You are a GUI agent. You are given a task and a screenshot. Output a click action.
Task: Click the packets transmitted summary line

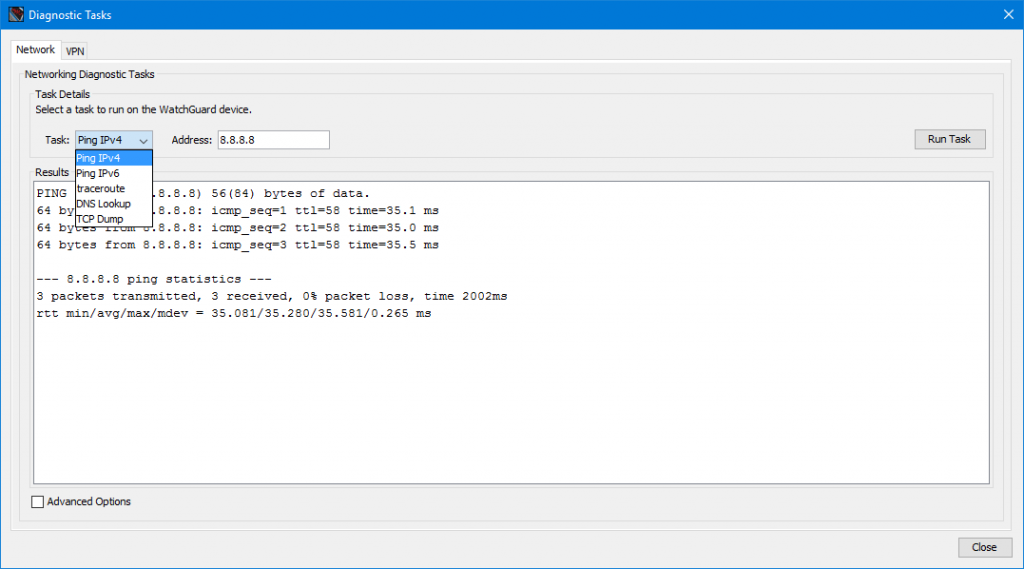click(272, 297)
